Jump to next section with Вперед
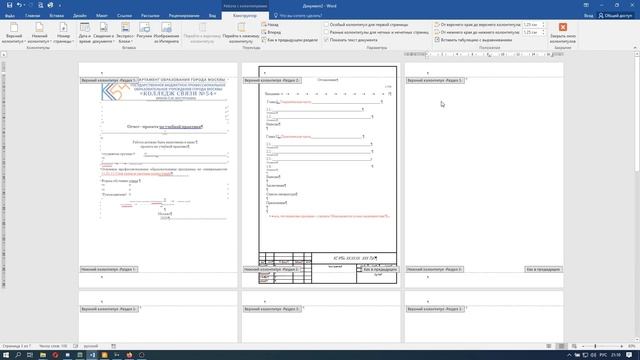Screen dimensions: 640x360 (271, 32)
